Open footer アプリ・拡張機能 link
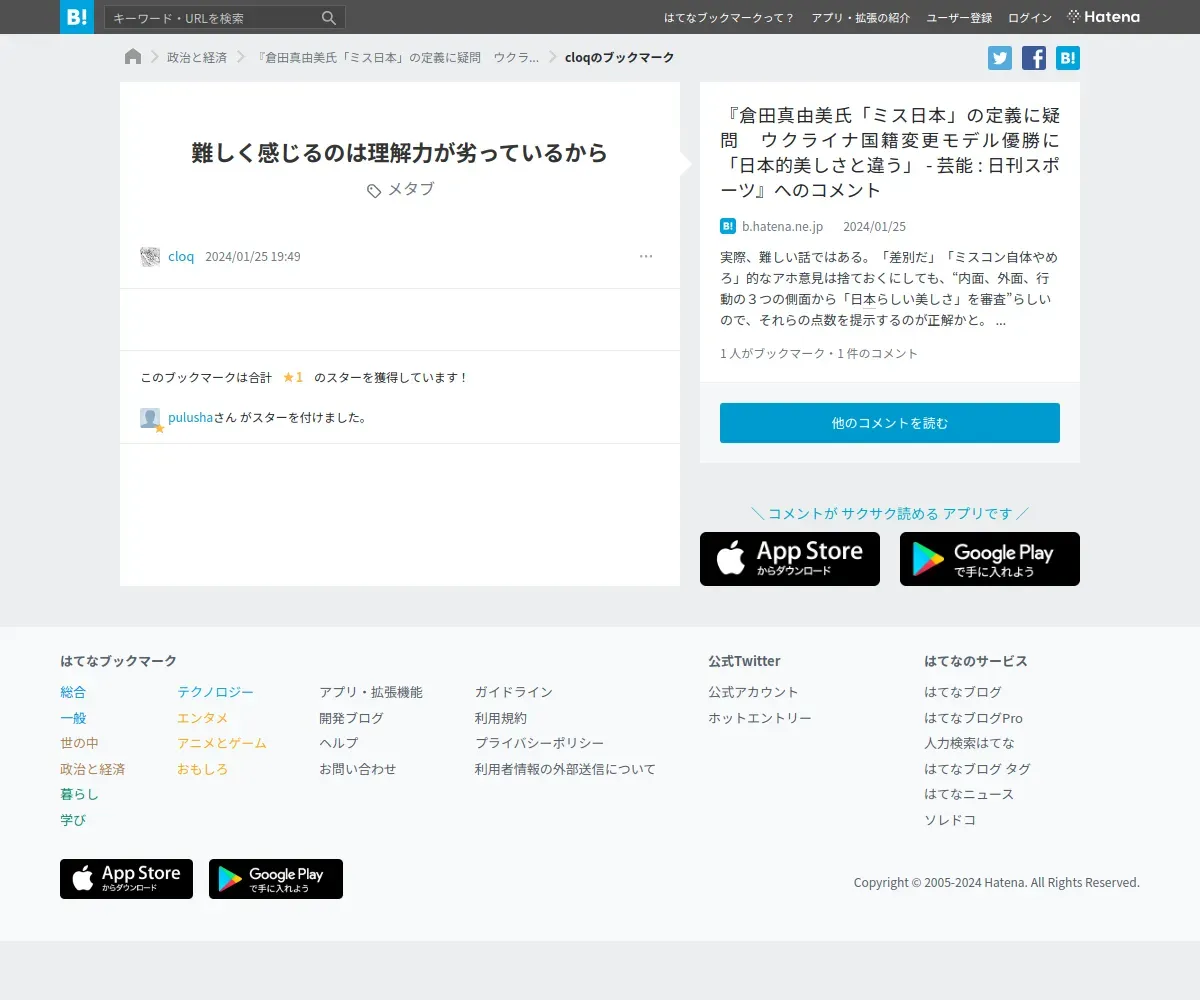 pyautogui.click(x=371, y=692)
